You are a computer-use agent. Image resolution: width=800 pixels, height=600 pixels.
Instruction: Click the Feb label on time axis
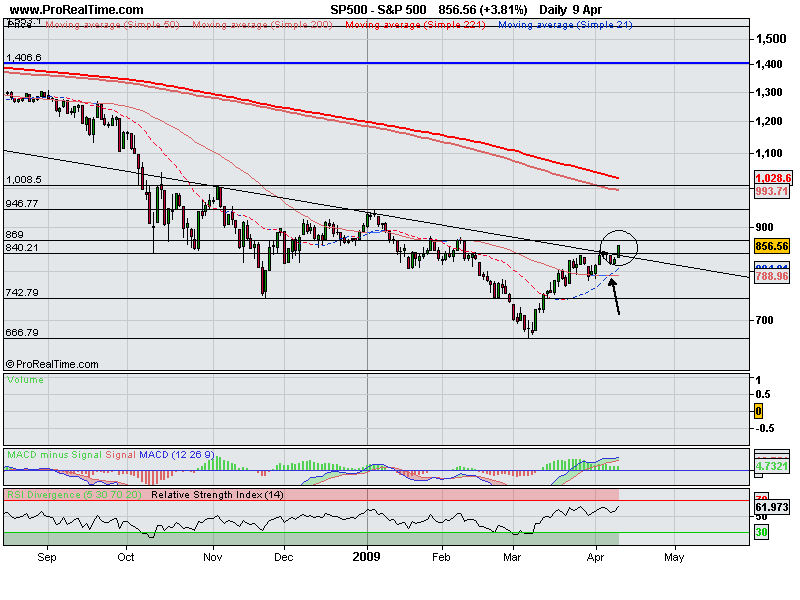coord(441,557)
